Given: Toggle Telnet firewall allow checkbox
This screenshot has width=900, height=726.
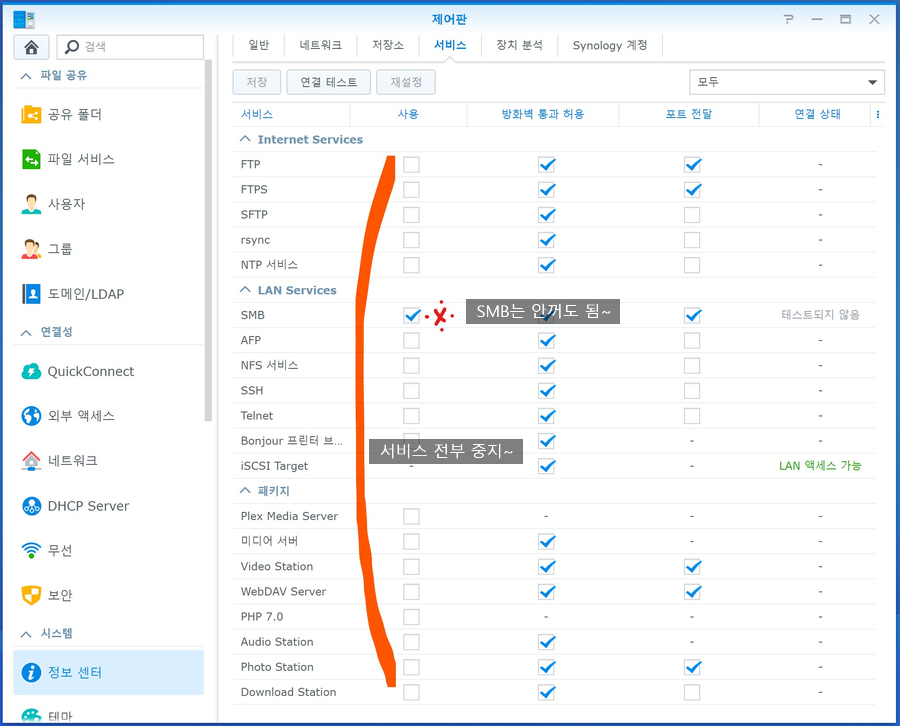Looking at the screenshot, I should (x=546, y=416).
